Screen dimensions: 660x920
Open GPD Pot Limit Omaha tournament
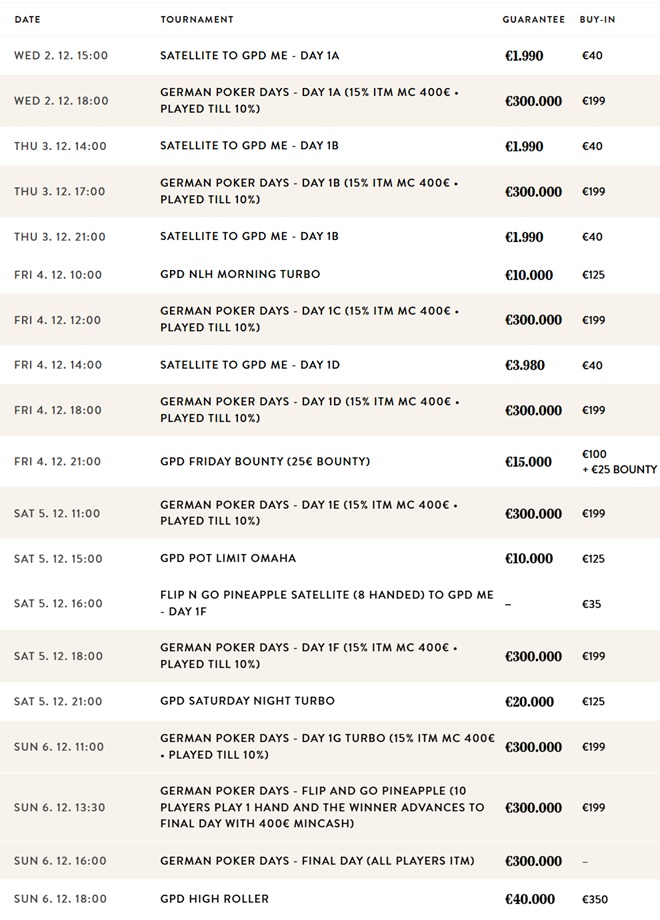228,558
